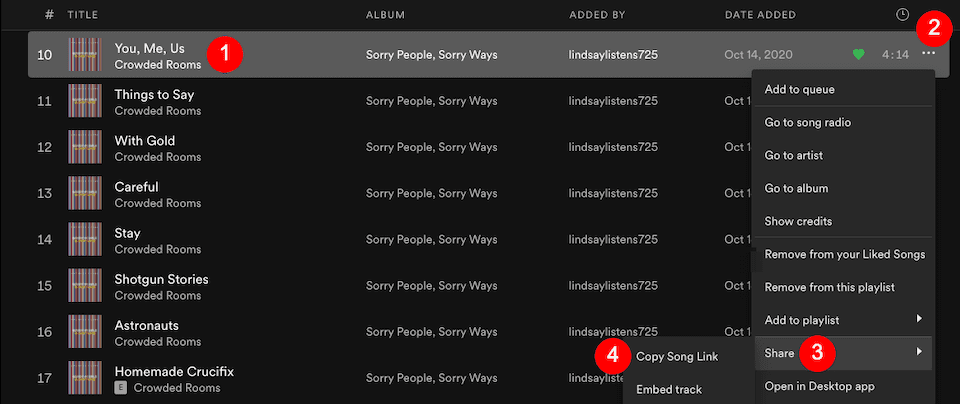The height and width of the screenshot is (404, 960).
Task: Open Crowded Rooms artist link under Careful
Action: (x=157, y=203)
